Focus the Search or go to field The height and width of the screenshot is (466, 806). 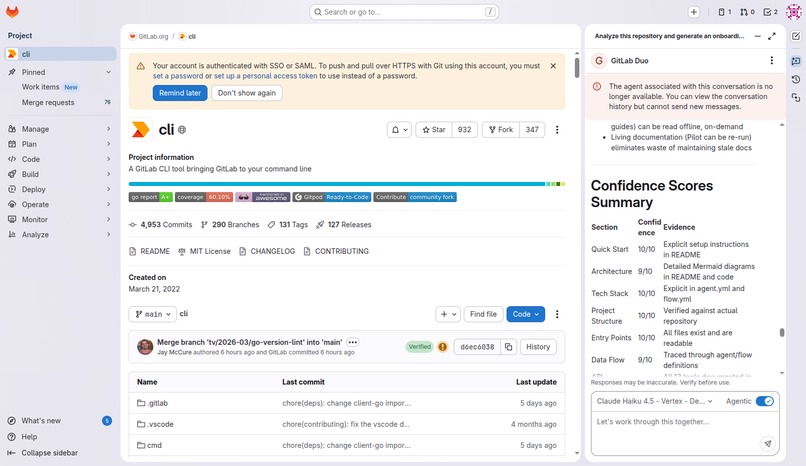(x=404, y=12)
